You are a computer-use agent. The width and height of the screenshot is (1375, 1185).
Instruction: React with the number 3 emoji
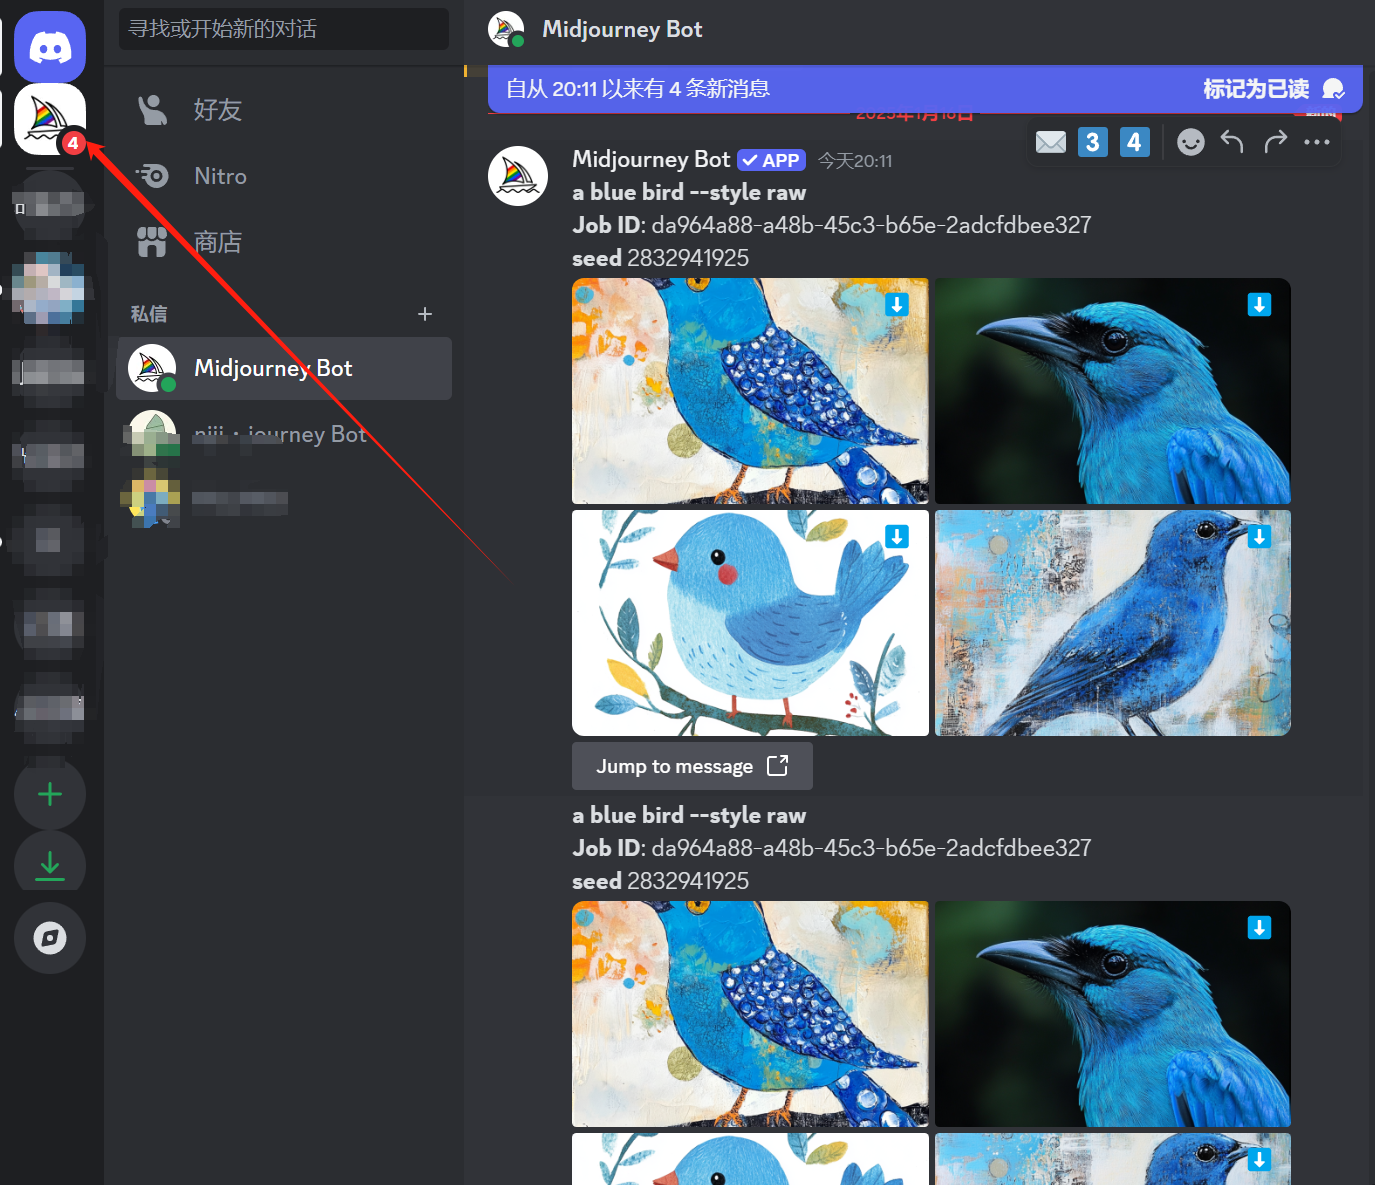[x=1093, y=142]
